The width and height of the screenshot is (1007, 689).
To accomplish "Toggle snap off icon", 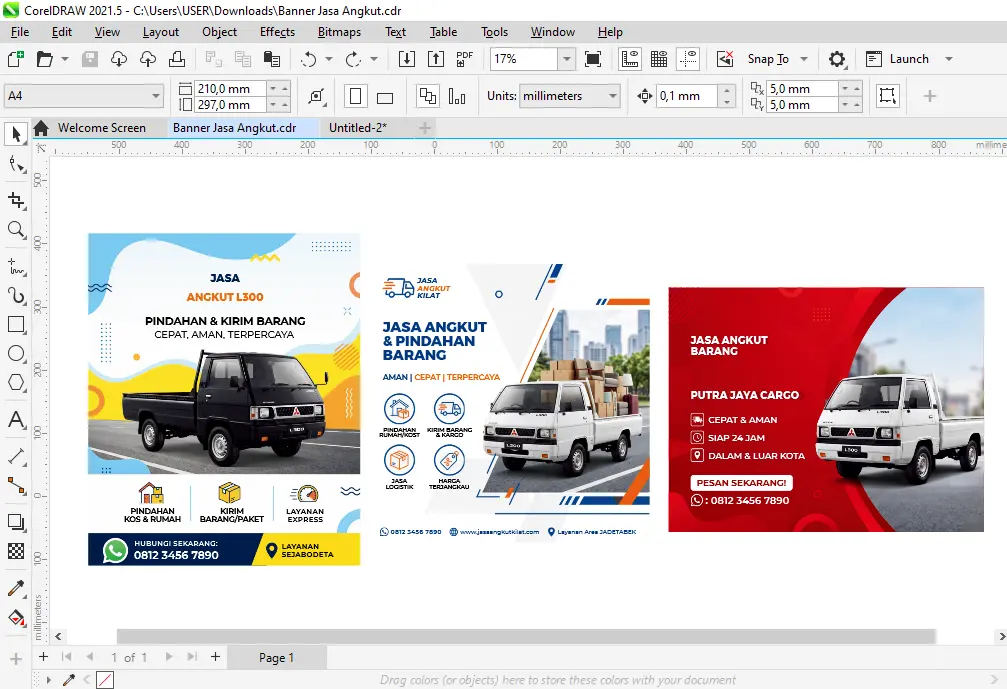I will tap(724, 59).
